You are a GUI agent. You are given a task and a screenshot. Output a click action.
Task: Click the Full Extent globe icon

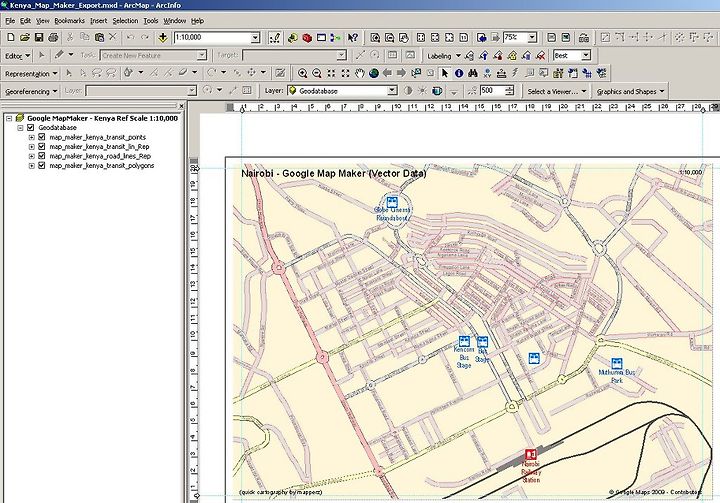click(374, 73)
